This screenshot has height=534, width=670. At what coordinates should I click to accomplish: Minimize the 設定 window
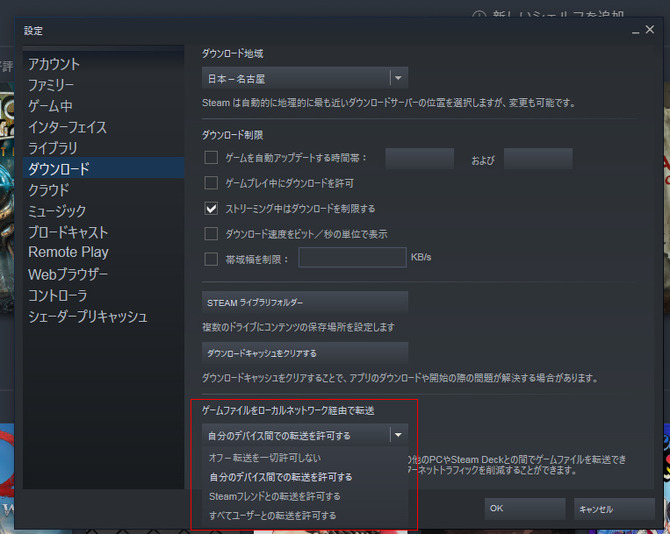tap(636, 31)
